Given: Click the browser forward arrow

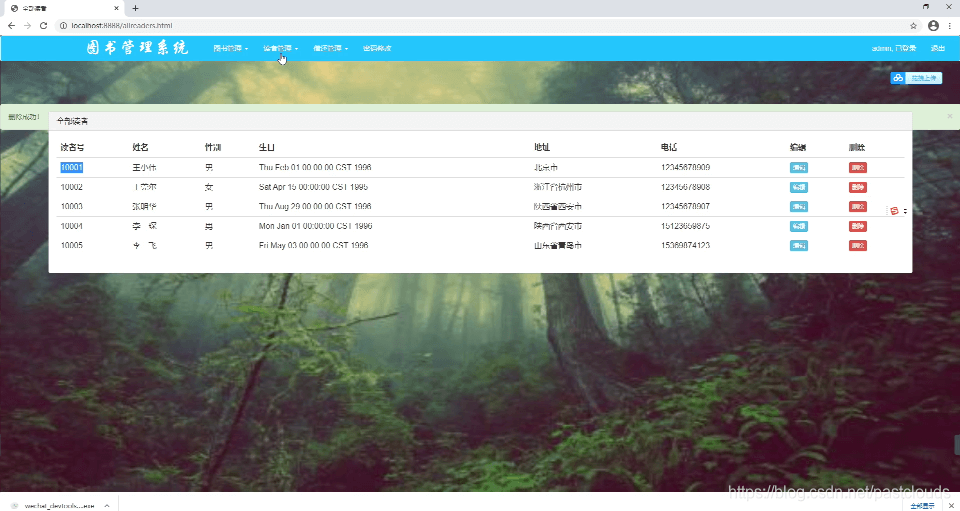Looking at the screenshot, I should click(27, 26).
